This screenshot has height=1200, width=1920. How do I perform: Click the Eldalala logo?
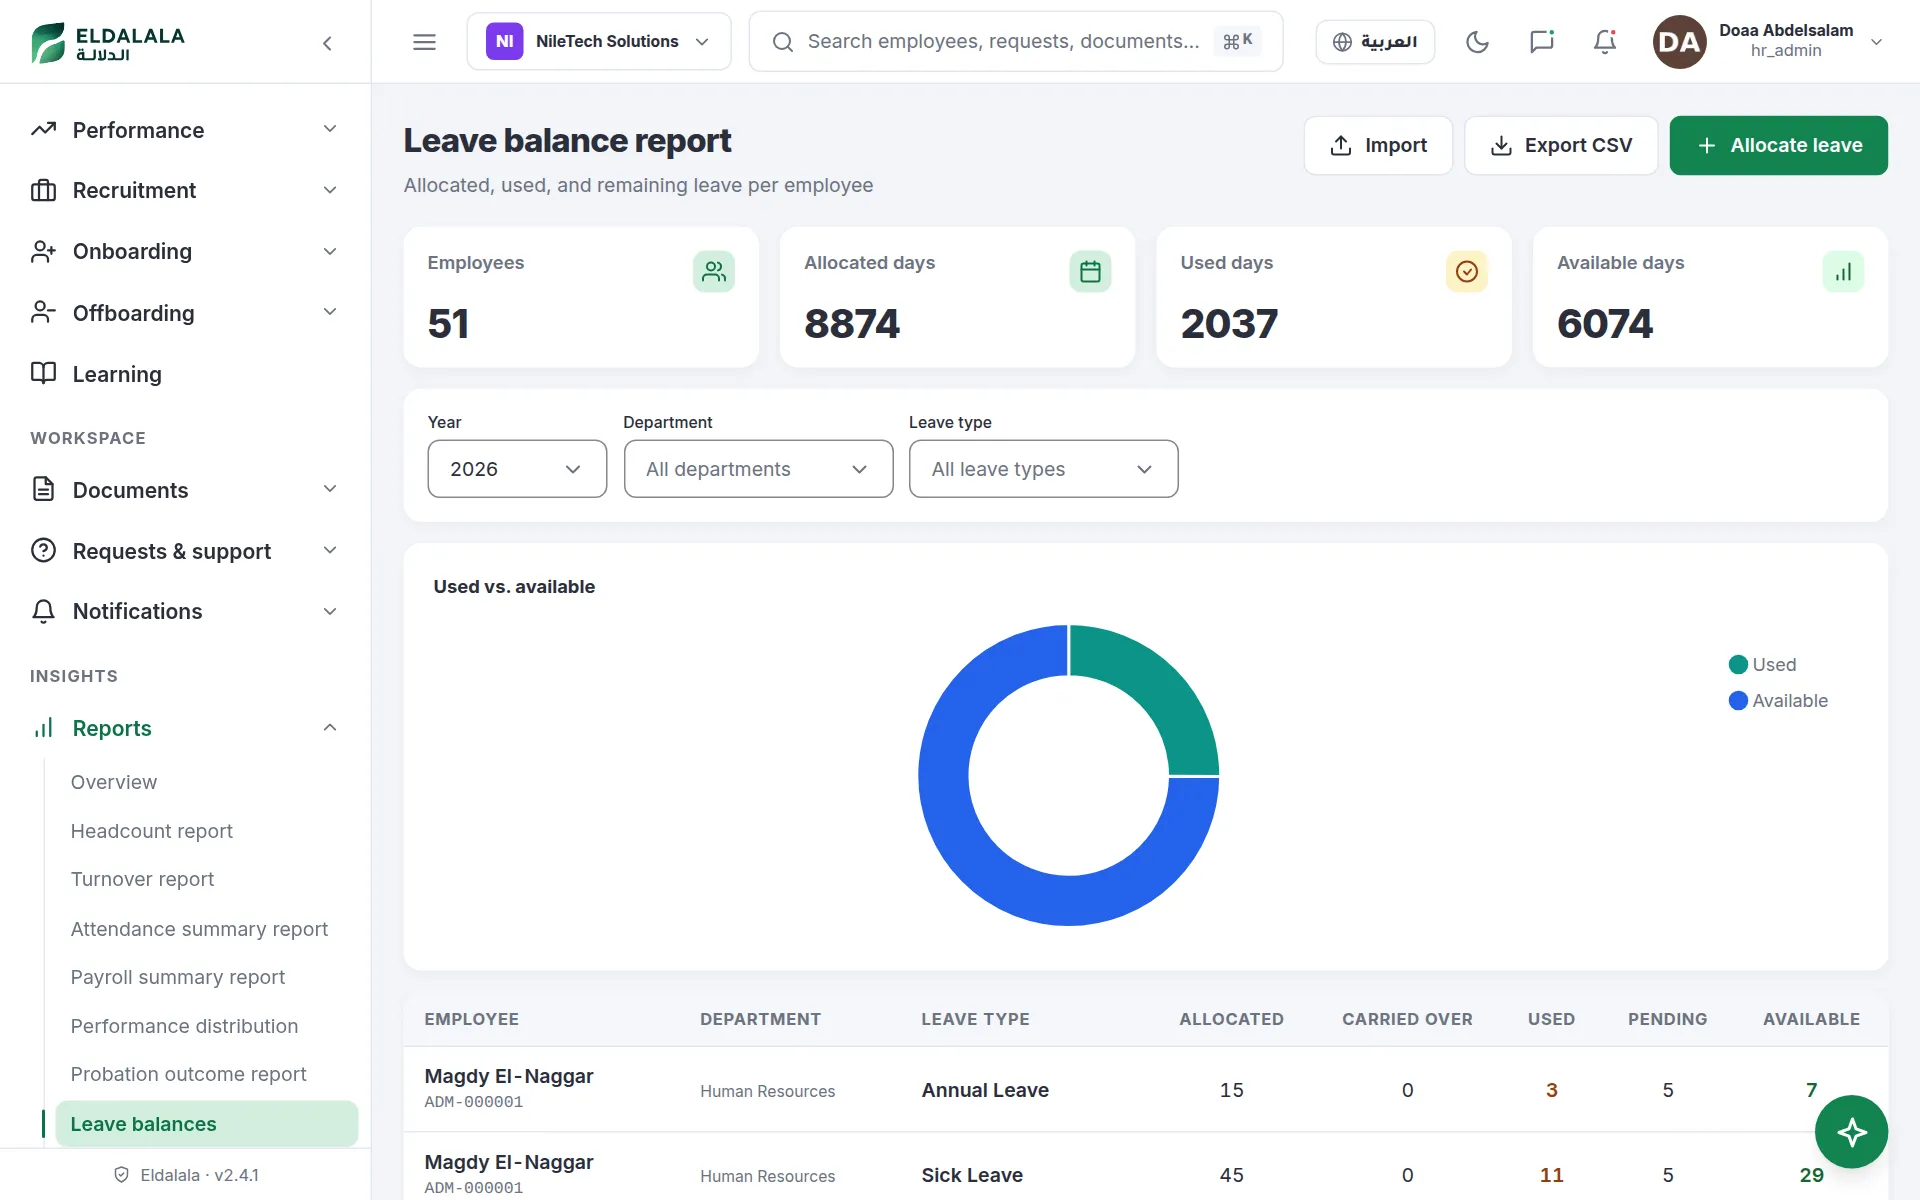pos(108,43)
